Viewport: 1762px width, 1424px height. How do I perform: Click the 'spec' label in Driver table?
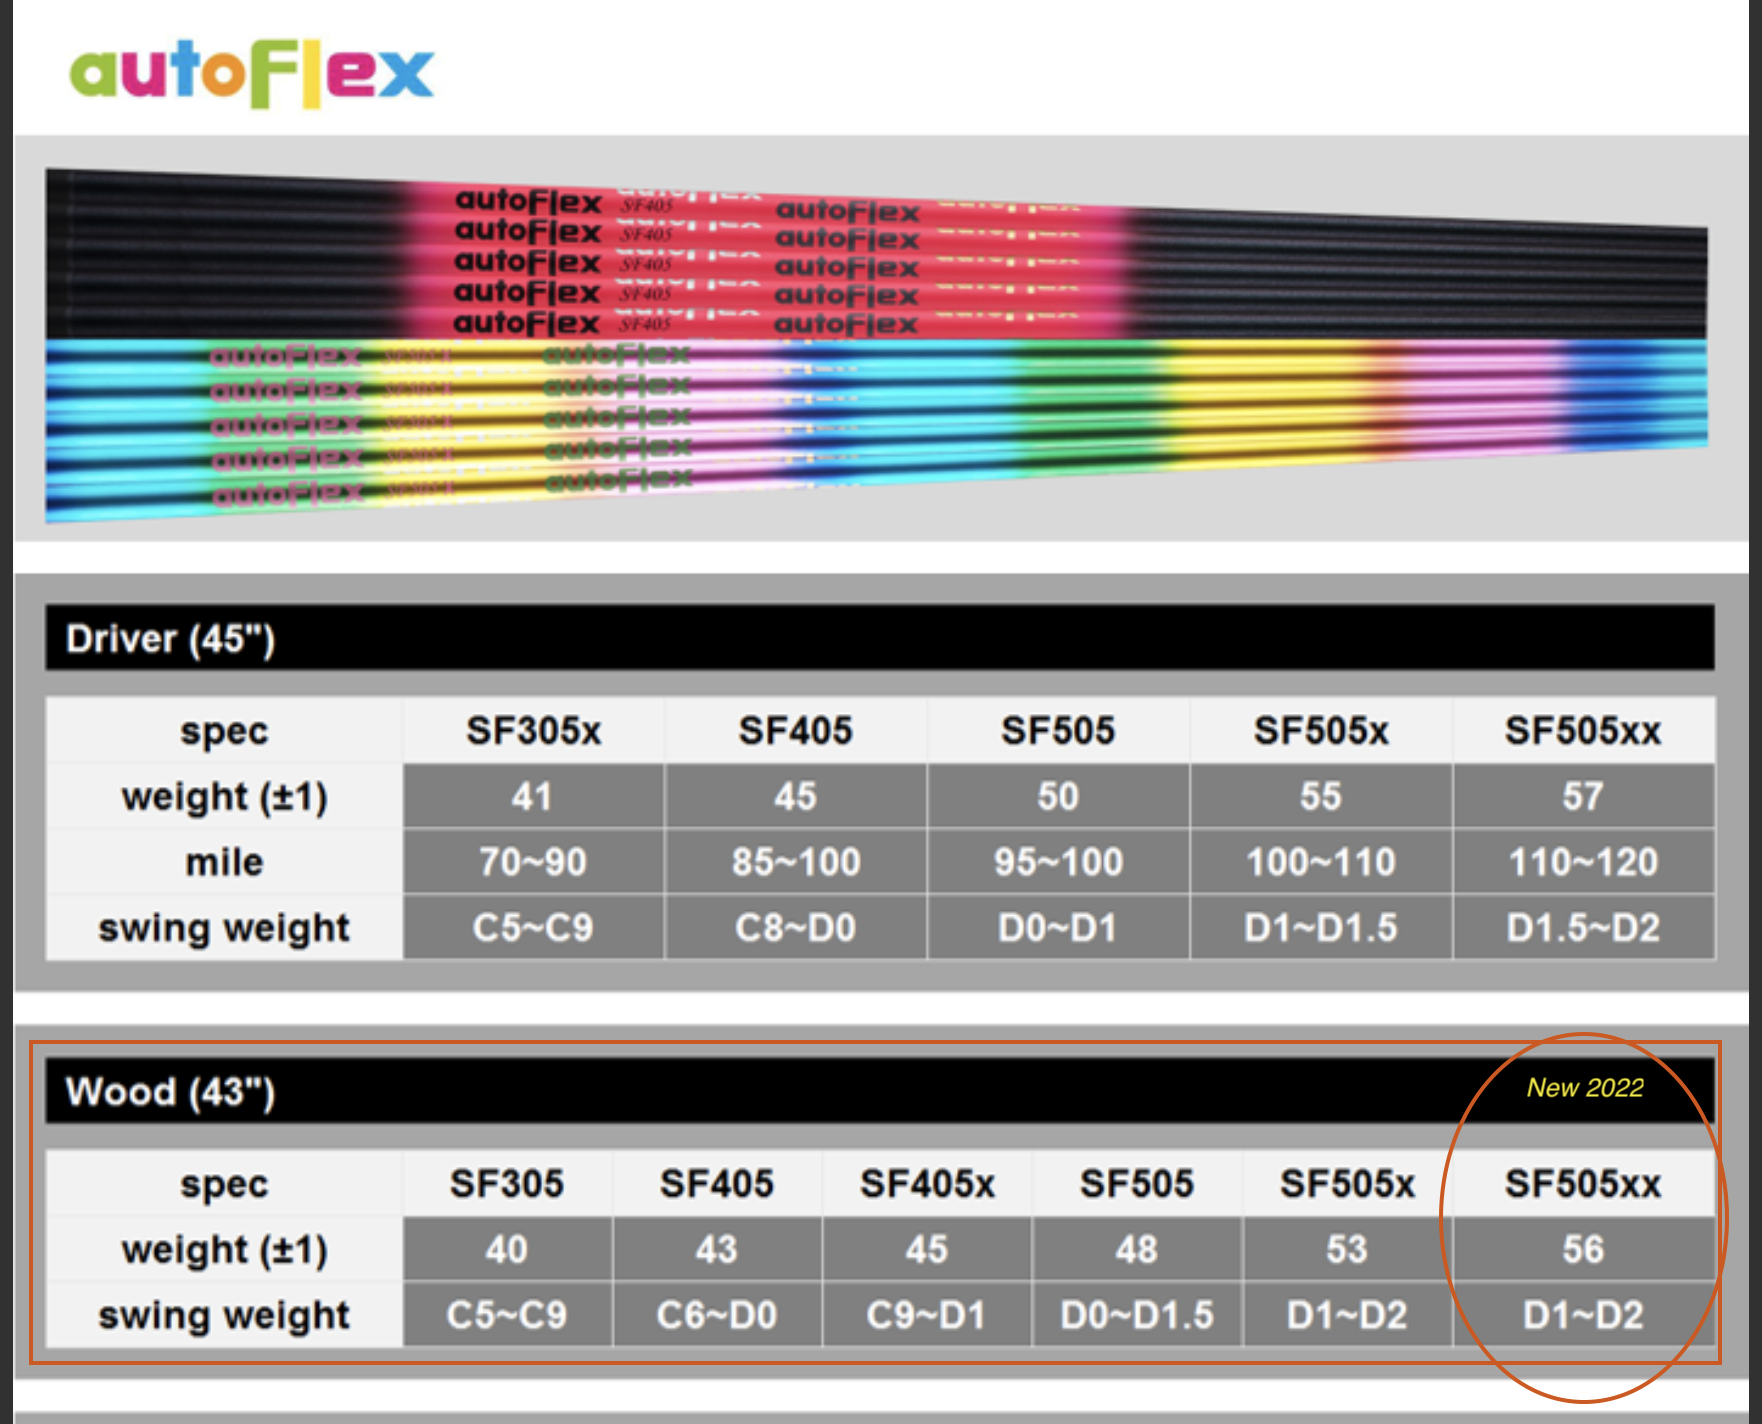click(224, 731)
